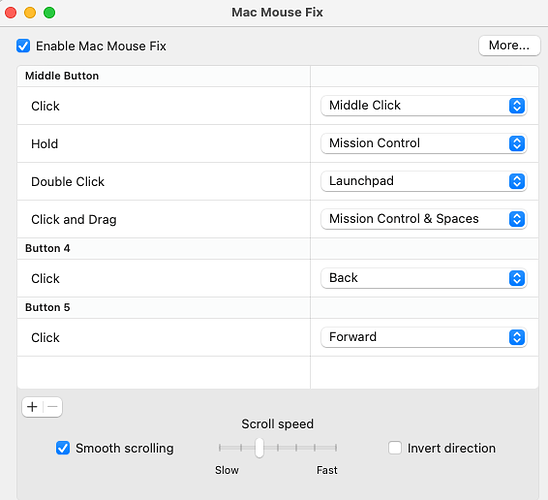Image resolution: width=548 pixels, height=500 pixels.
Task: Select the Click and Drag row label
Action: pos(74,219)
